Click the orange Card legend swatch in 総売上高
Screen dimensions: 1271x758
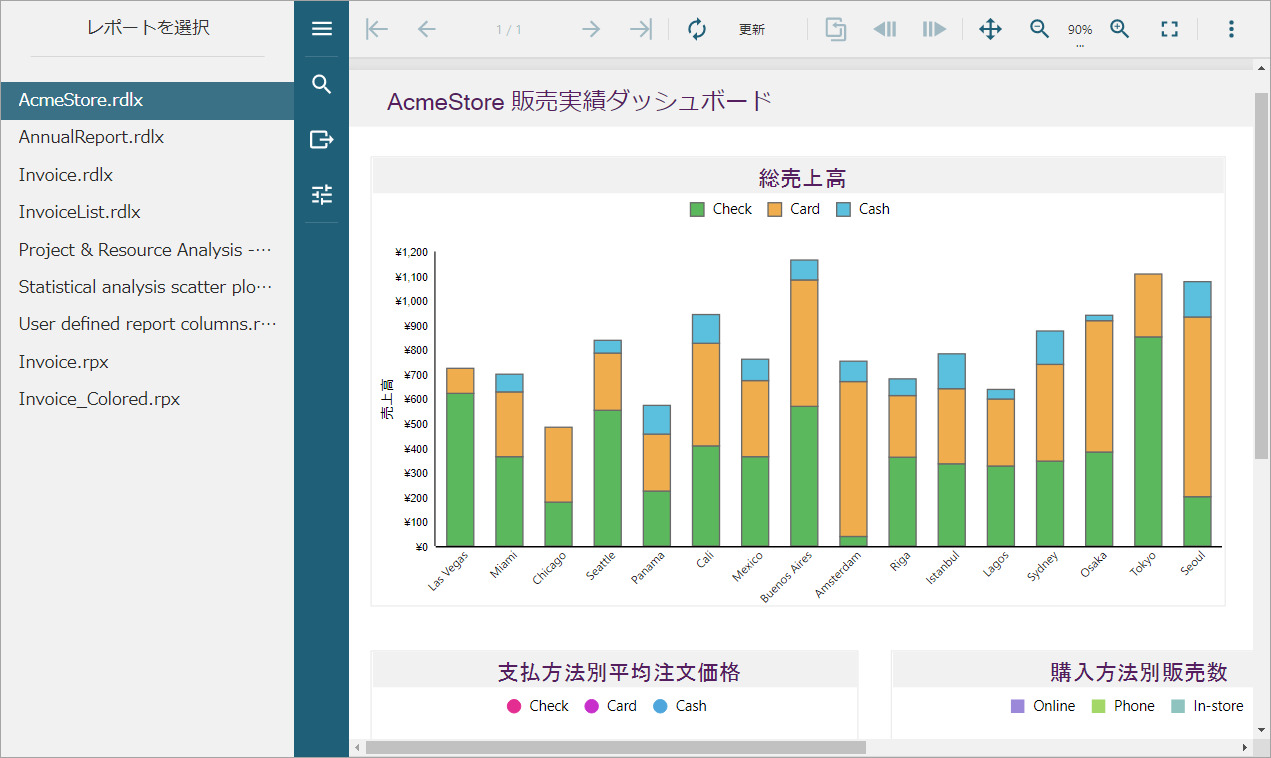tap(775, 209)
